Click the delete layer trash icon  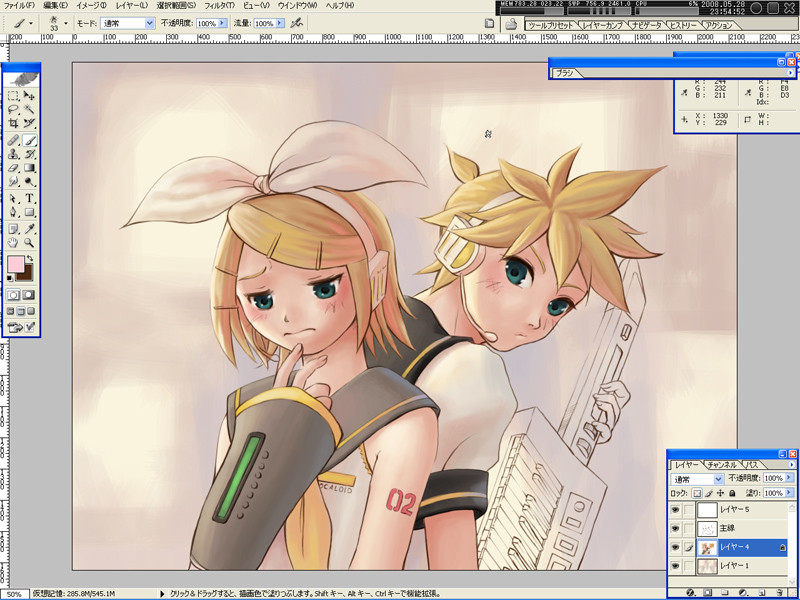(780, 593)
